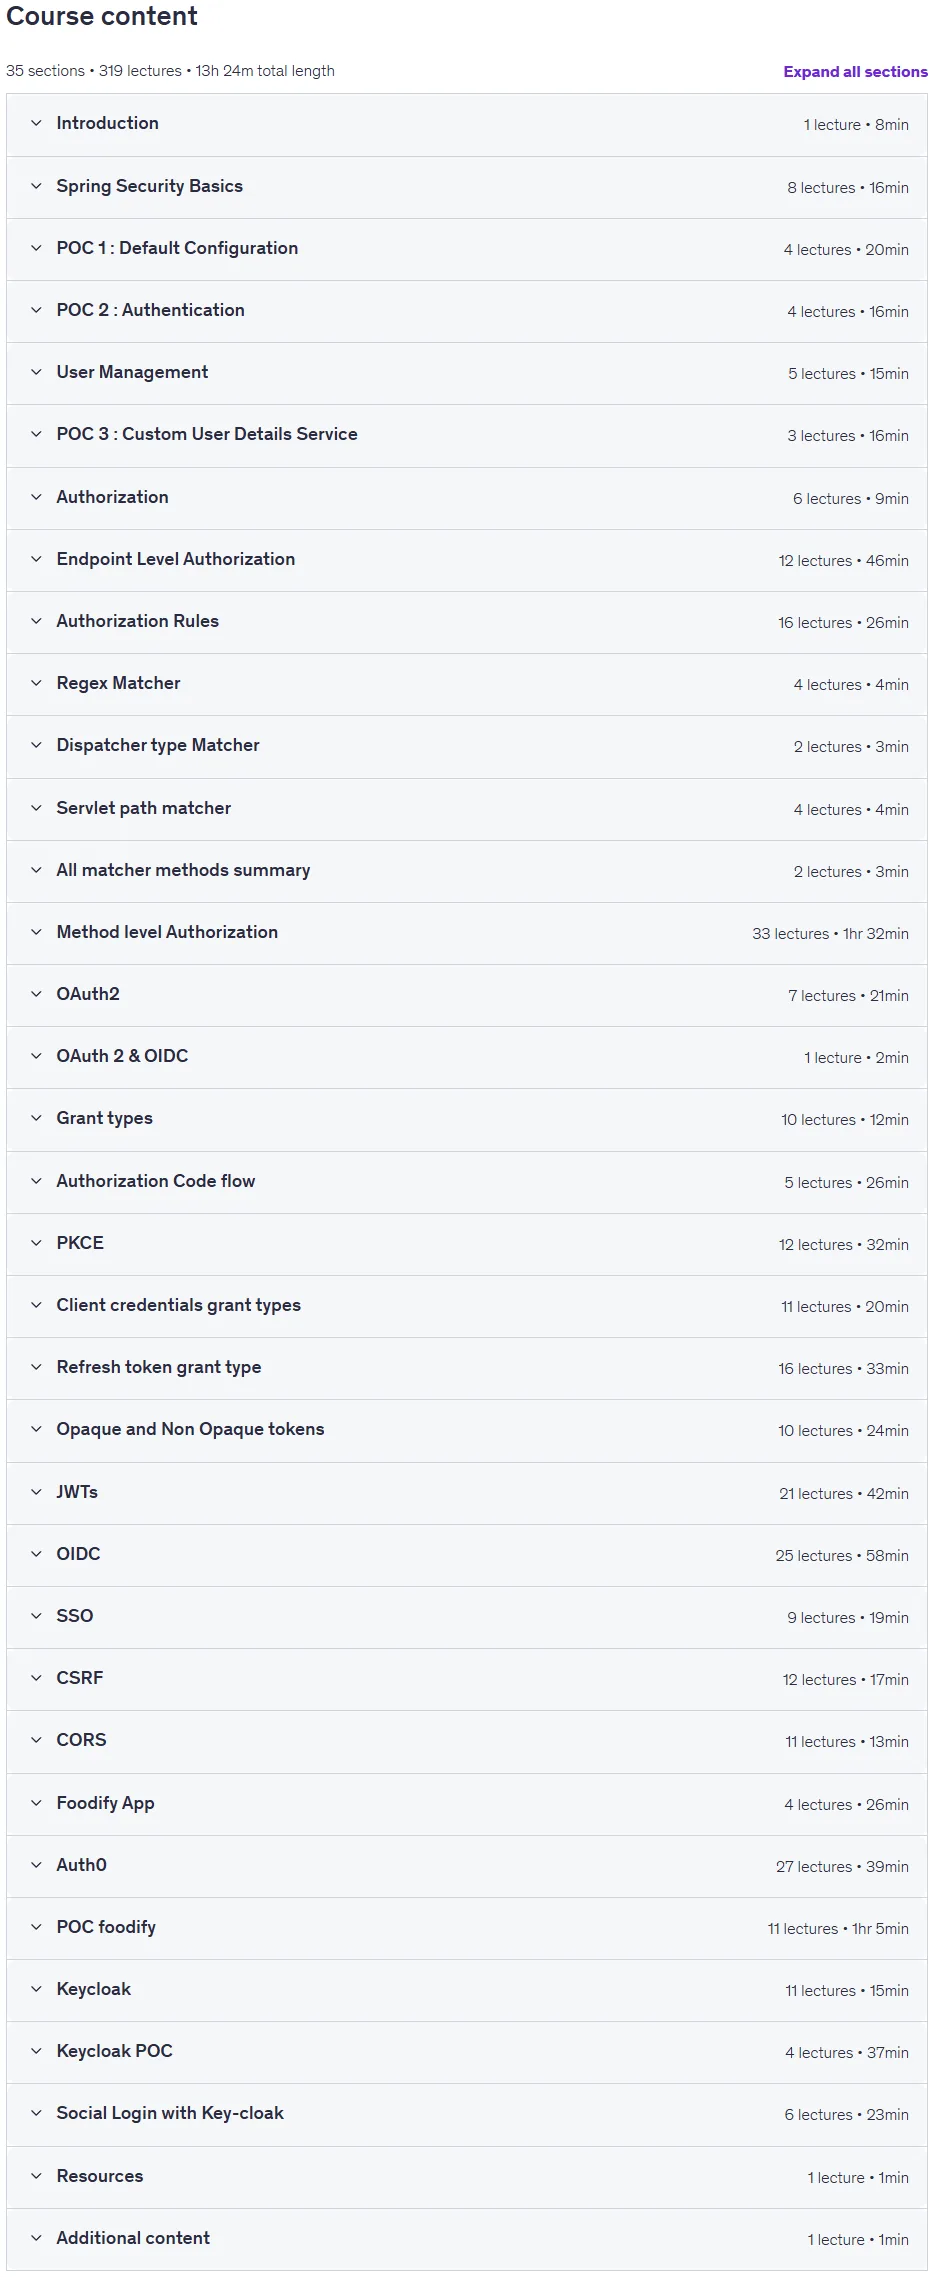Click the User Management section chevron
936x2277 pixels.
(36, 372)
